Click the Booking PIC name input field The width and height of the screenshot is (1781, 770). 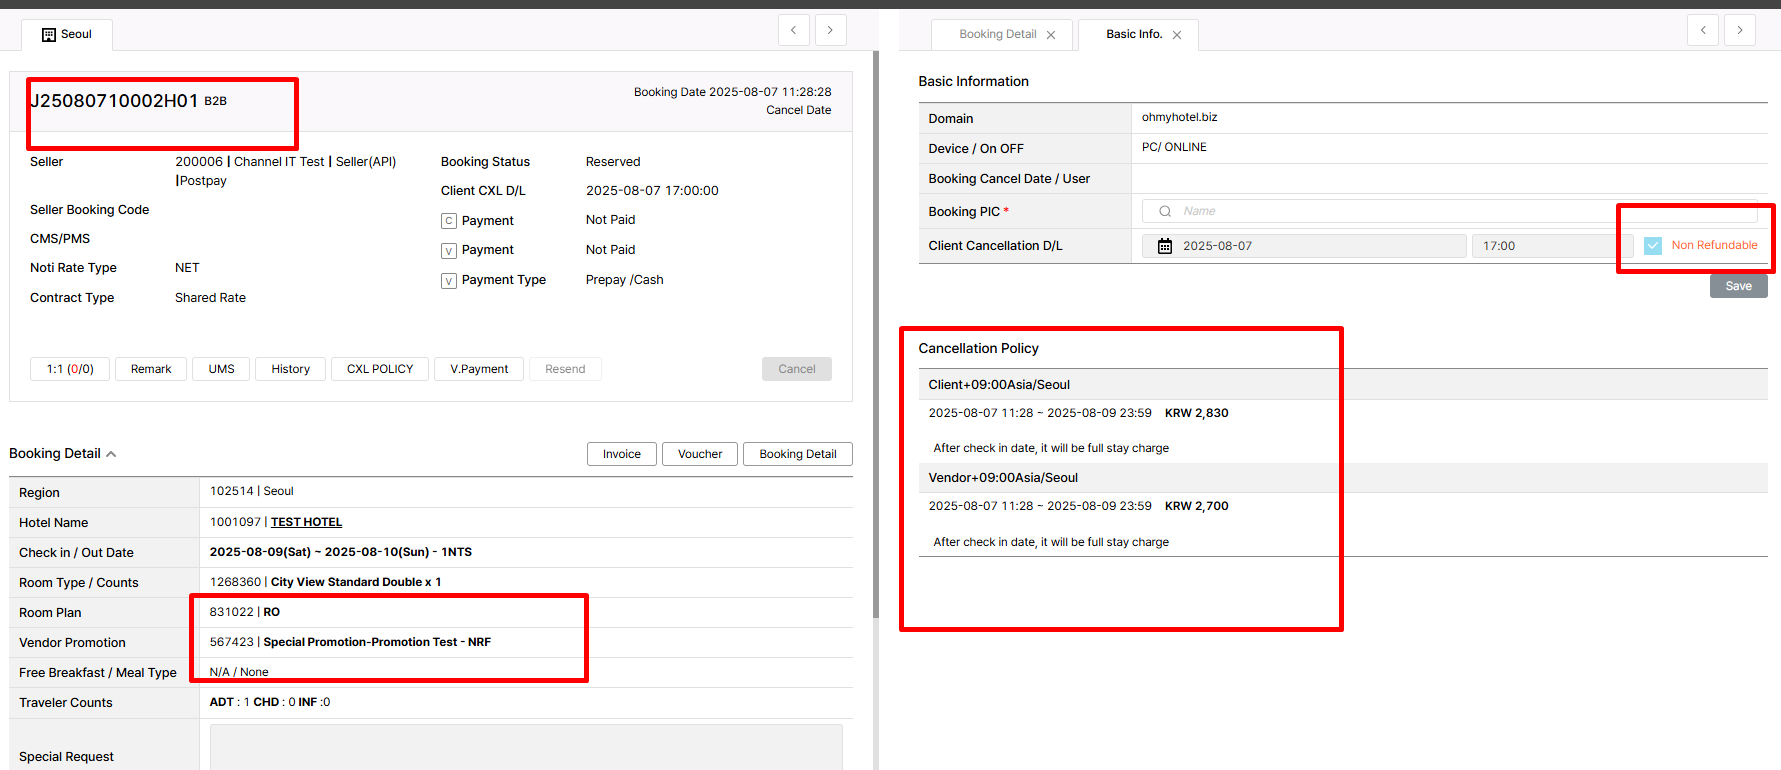click(x=1450, y=211)
